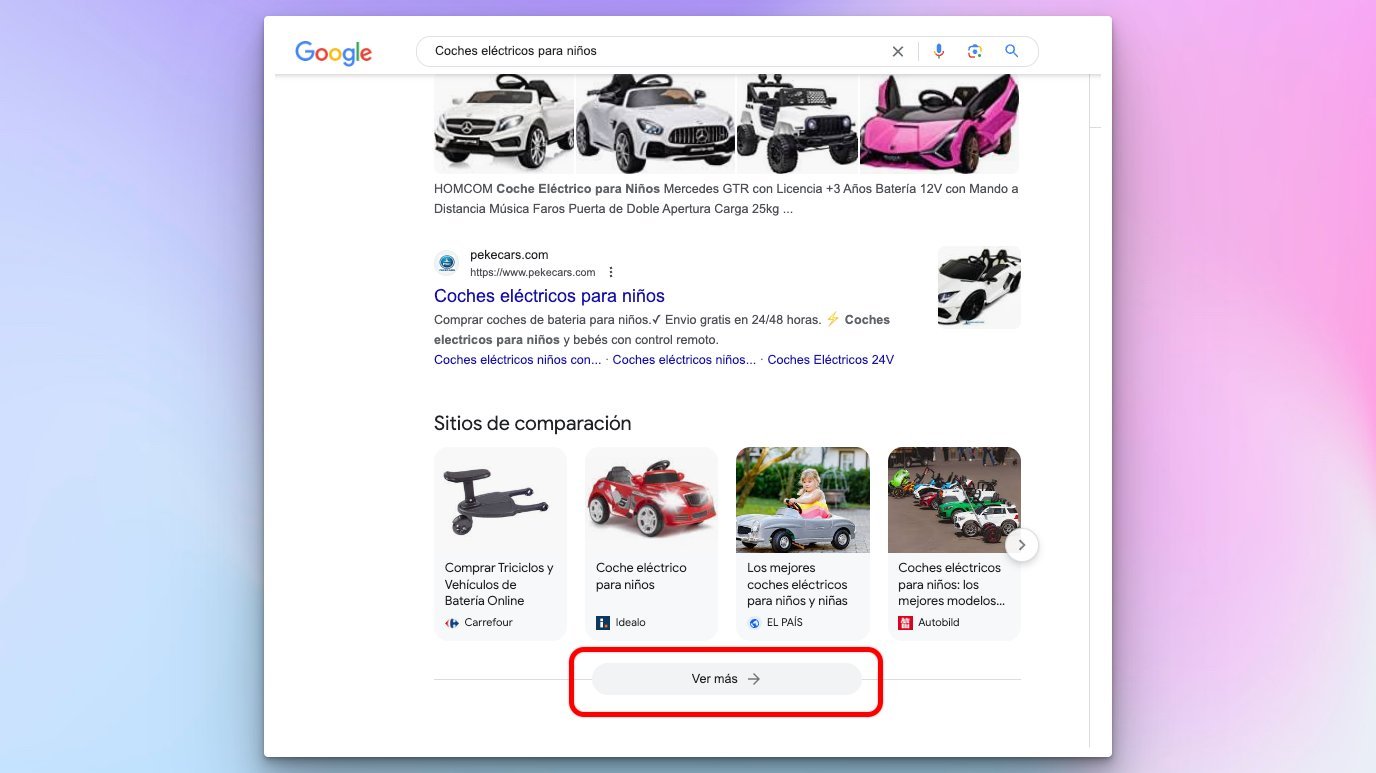The height and width of the screenshot is (773, 1376).
Task: Open 'Coches eléctricos para niños' result title
Action: coord(549,296)
